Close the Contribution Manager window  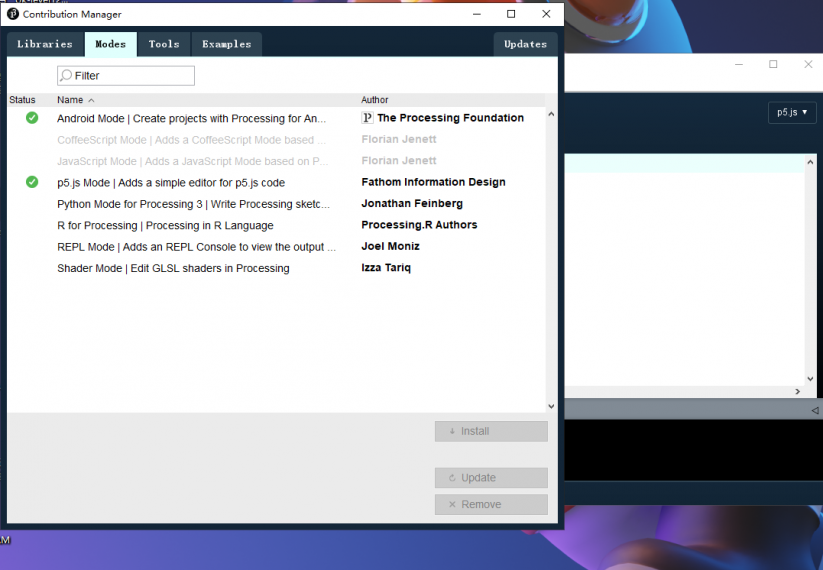546,14
